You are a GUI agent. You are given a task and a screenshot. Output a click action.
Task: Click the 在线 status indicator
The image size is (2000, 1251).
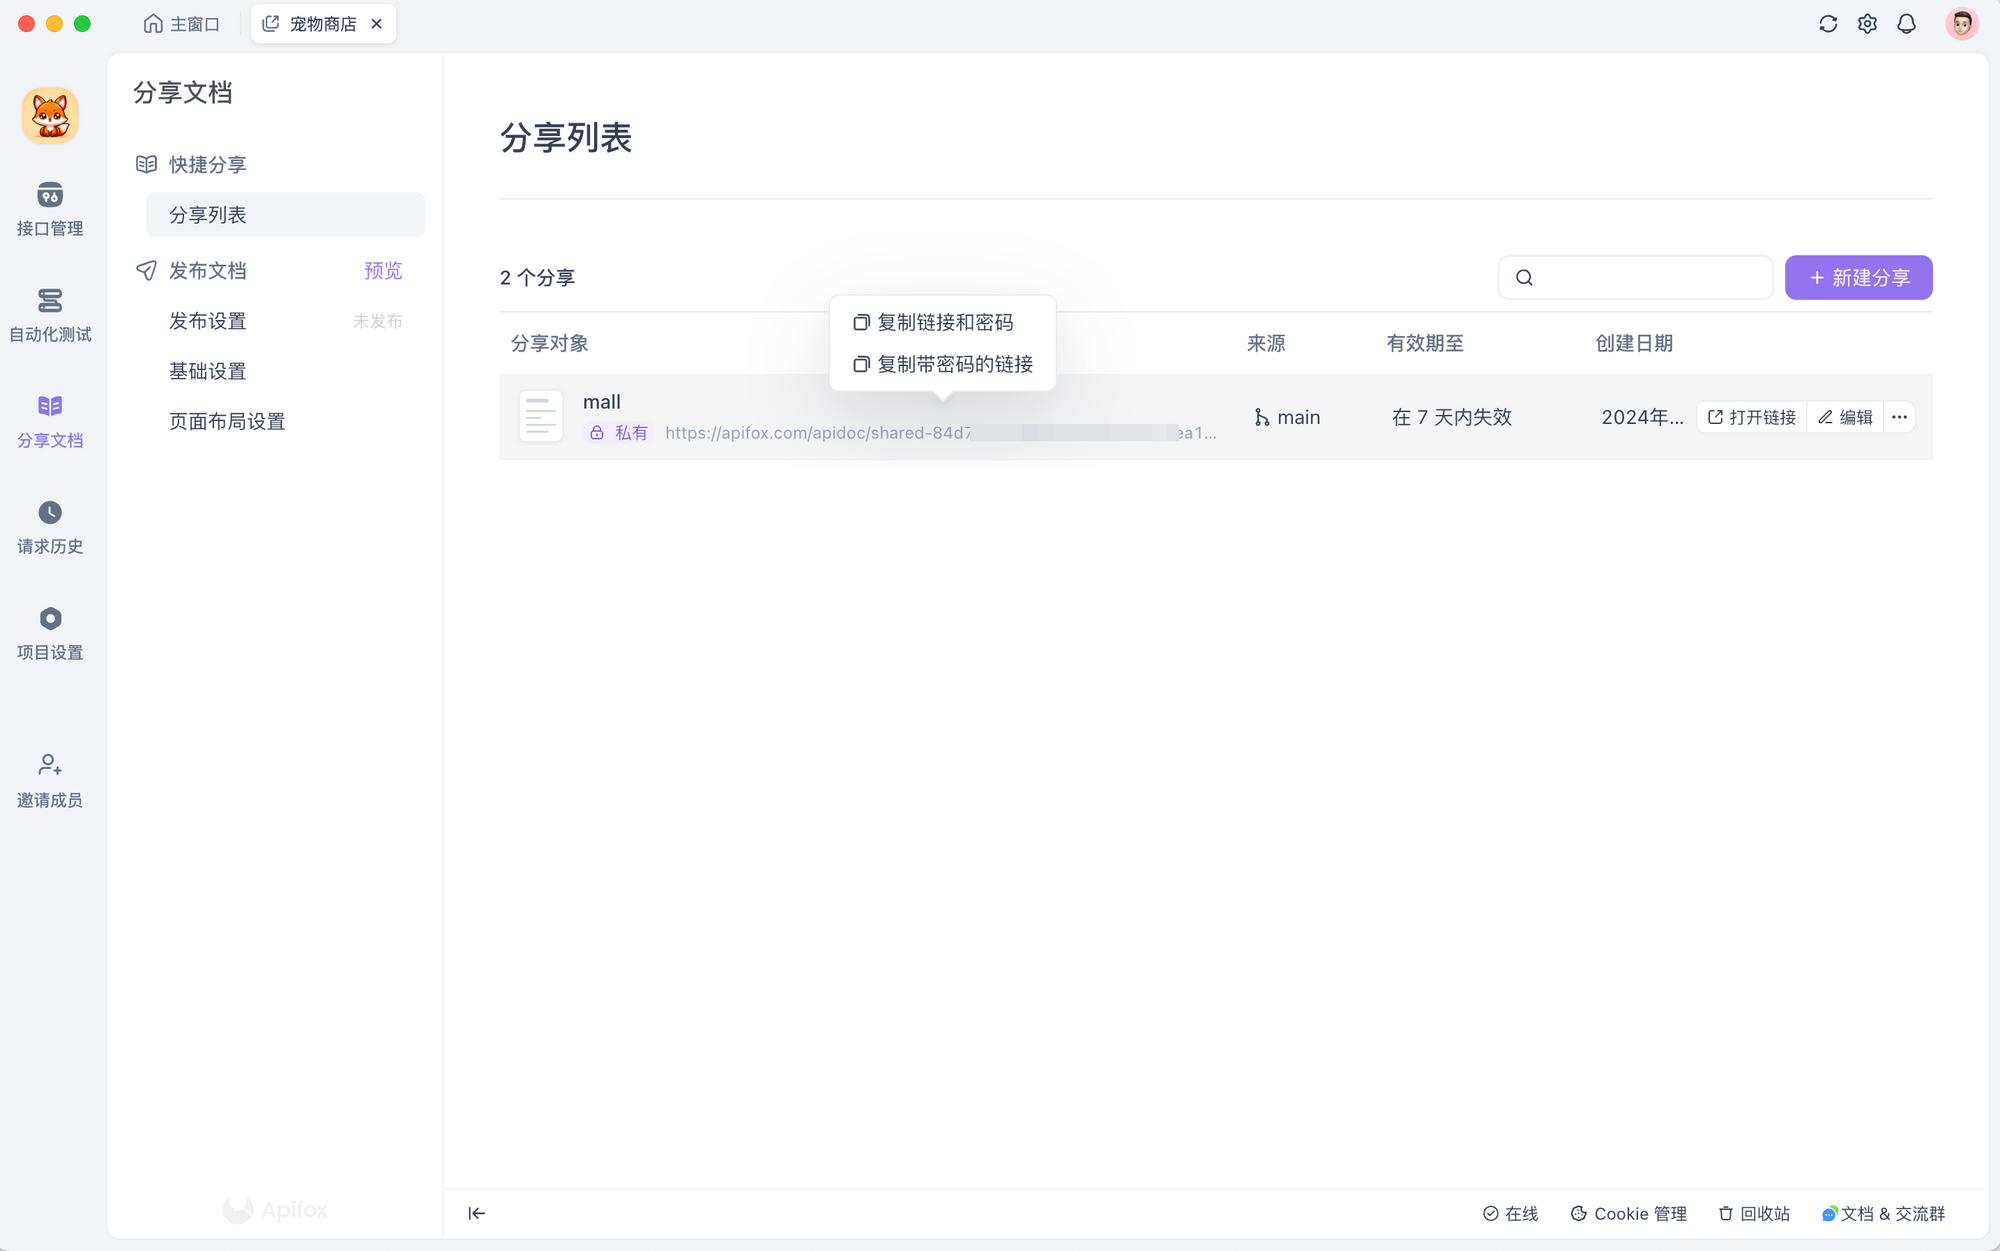click(x=1510, y=1213)
